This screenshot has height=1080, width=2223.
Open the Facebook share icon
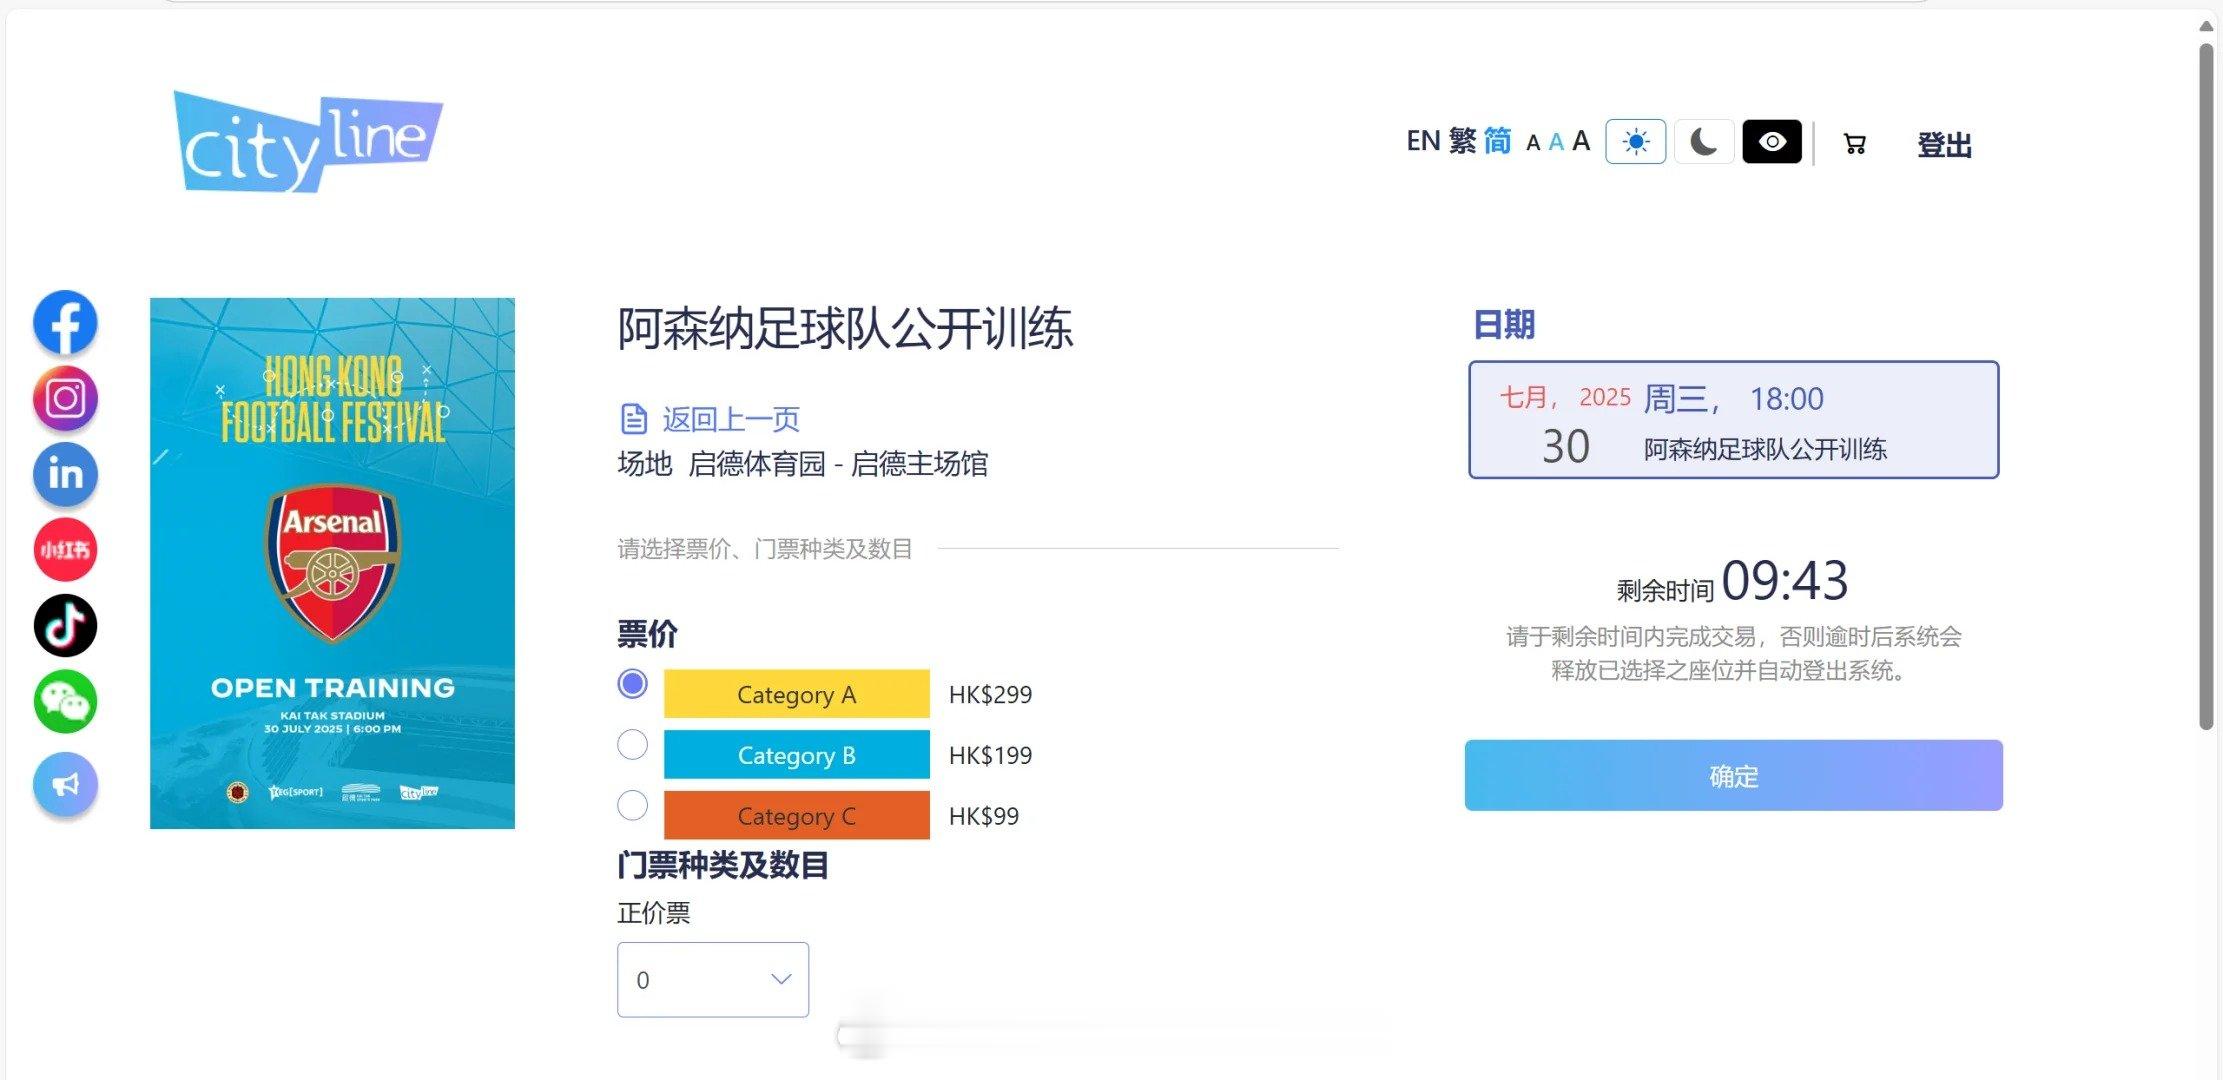tap(65, 323)
